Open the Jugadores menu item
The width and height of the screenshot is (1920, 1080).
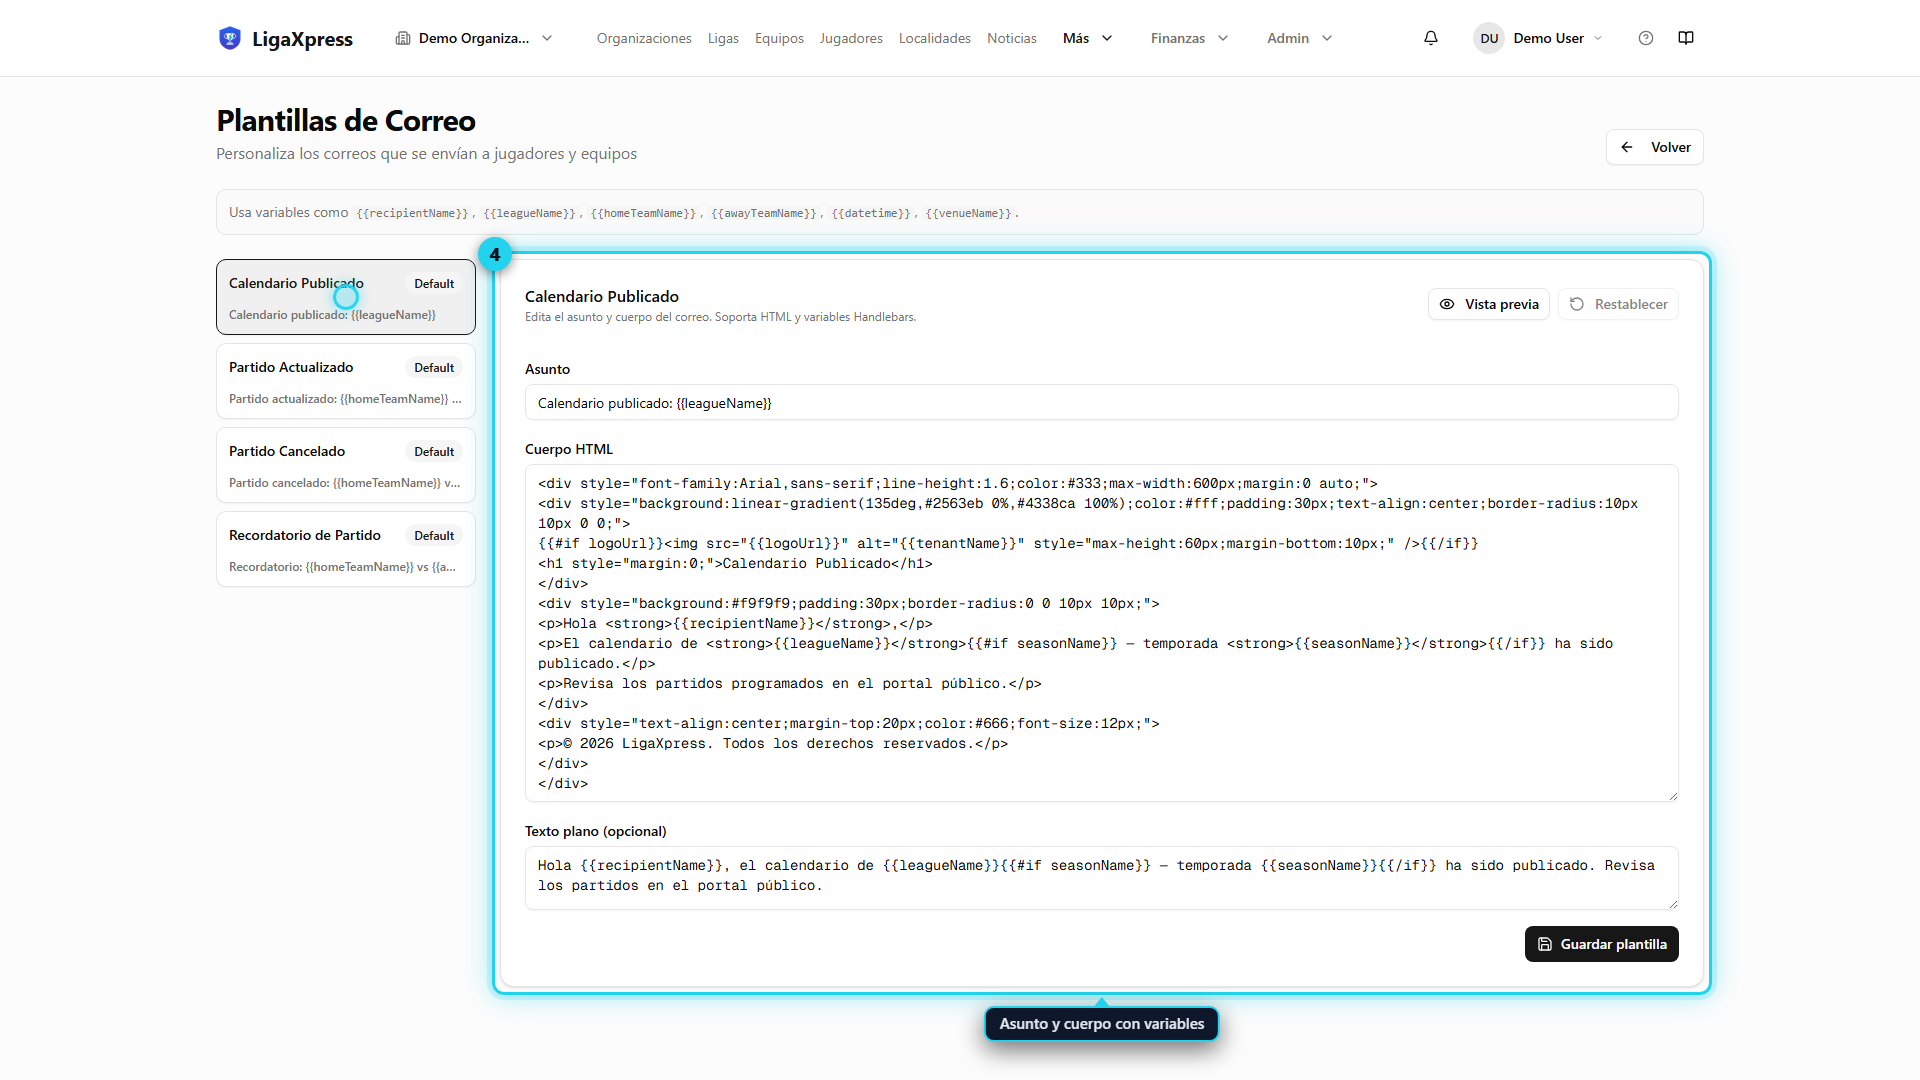[x=851, y=38]
